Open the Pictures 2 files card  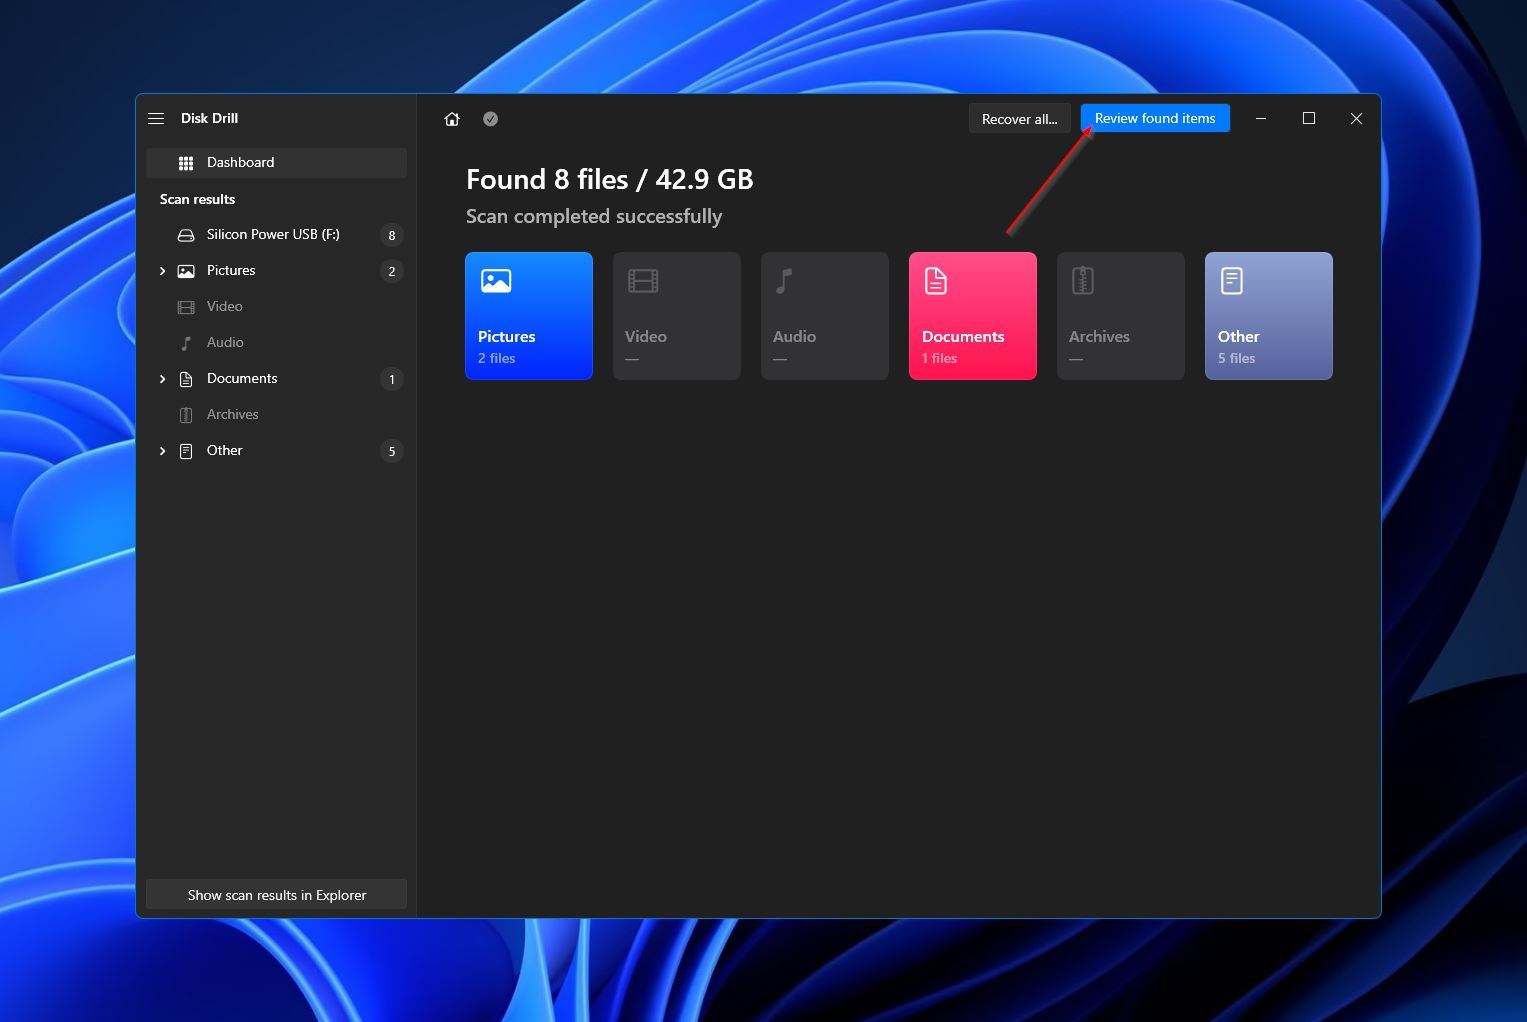coord(529,316)
